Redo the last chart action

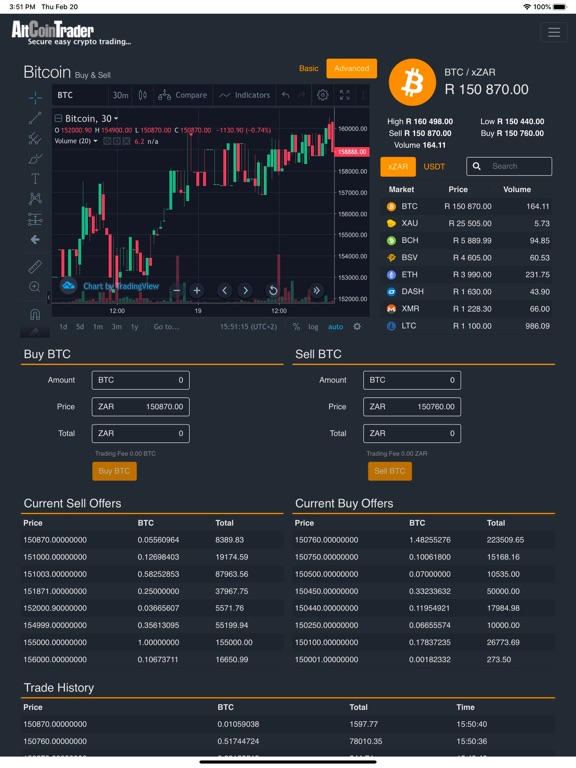pos(302,95)
